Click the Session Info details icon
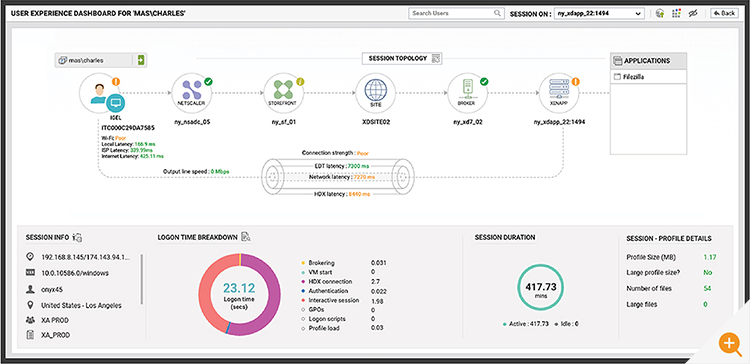750x364 pixels. point(77,237)
